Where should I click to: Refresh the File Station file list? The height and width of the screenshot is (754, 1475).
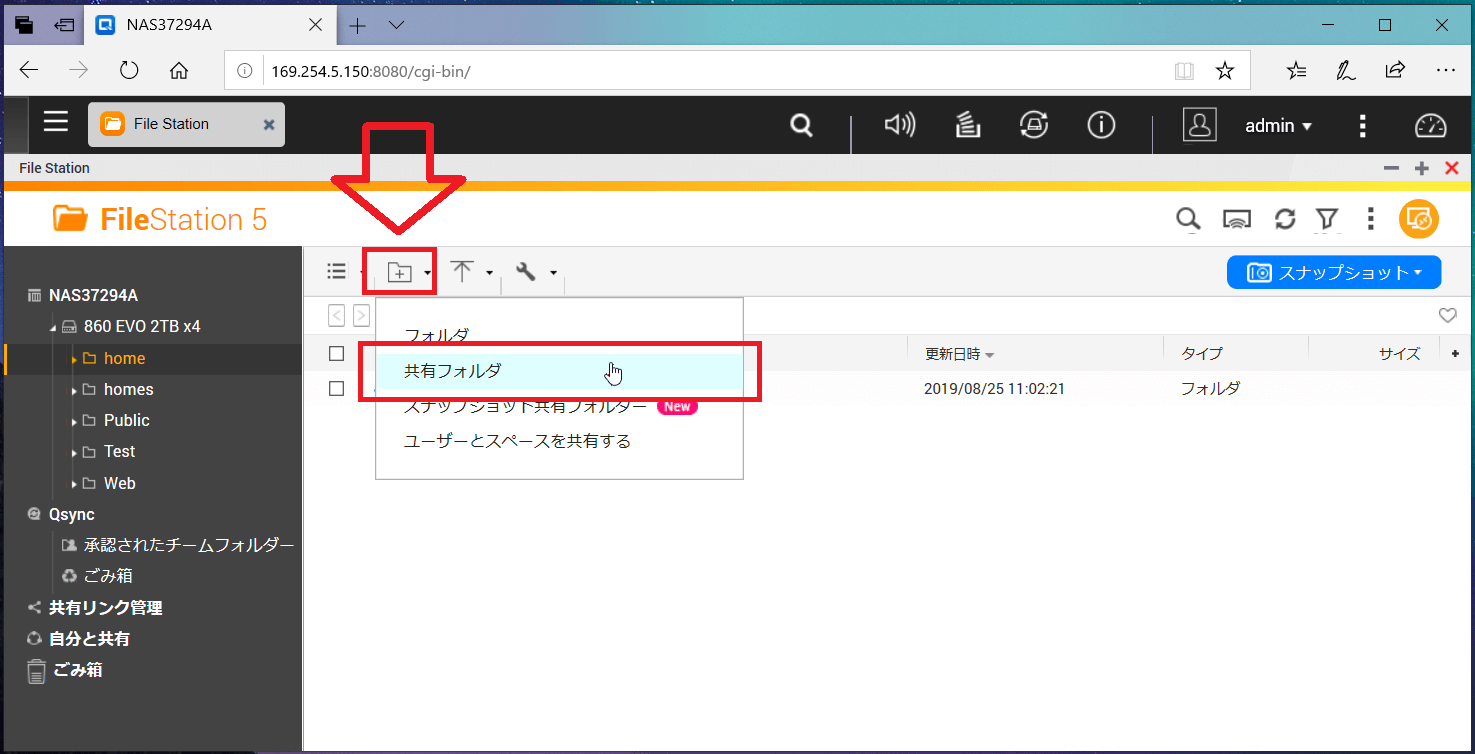1285,219
